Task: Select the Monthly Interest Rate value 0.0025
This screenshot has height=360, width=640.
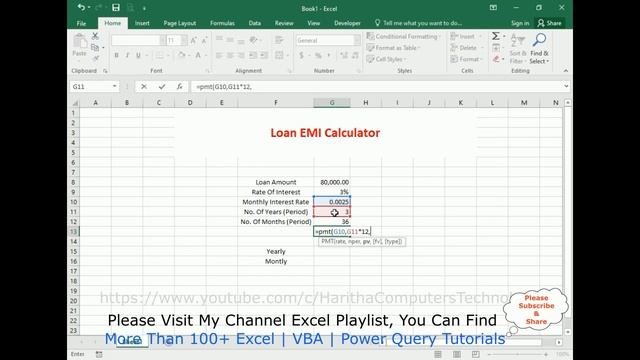Action: point(332,202)
